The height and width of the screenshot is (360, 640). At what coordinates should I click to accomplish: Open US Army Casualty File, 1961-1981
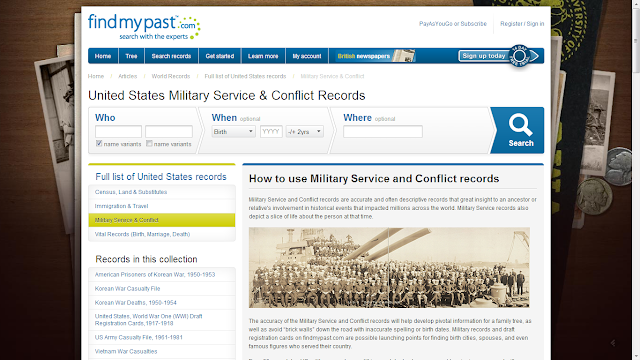pos(162,338)
